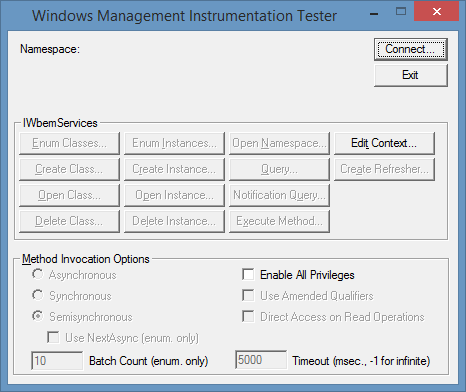This screenshot has height=392, width=466.
Task: Click the window title text
Action: (x=184, y=16)
